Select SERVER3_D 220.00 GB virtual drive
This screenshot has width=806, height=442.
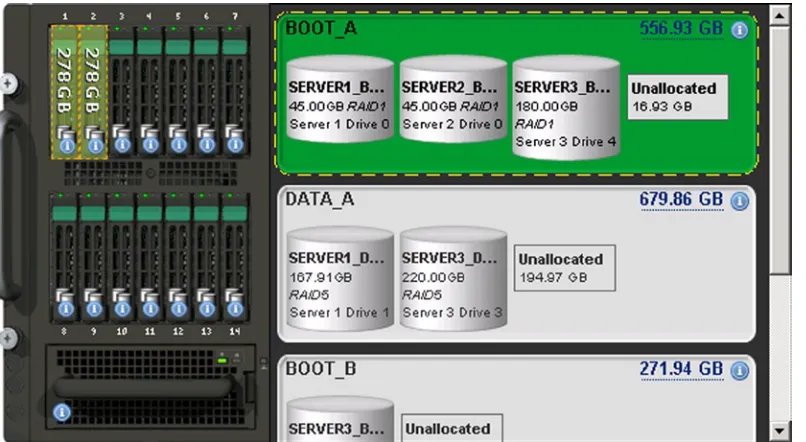click(x=453, y=278)
